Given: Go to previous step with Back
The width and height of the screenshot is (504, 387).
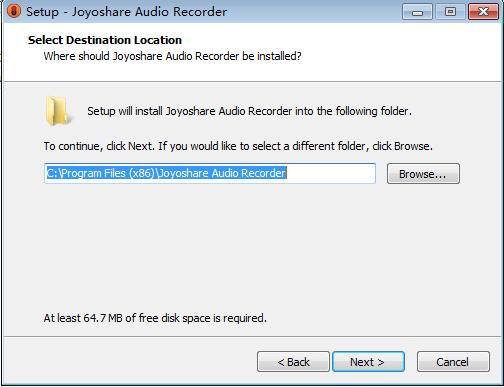Looking at the screenshot, I should pyautogui.click(x=293, y=362).
